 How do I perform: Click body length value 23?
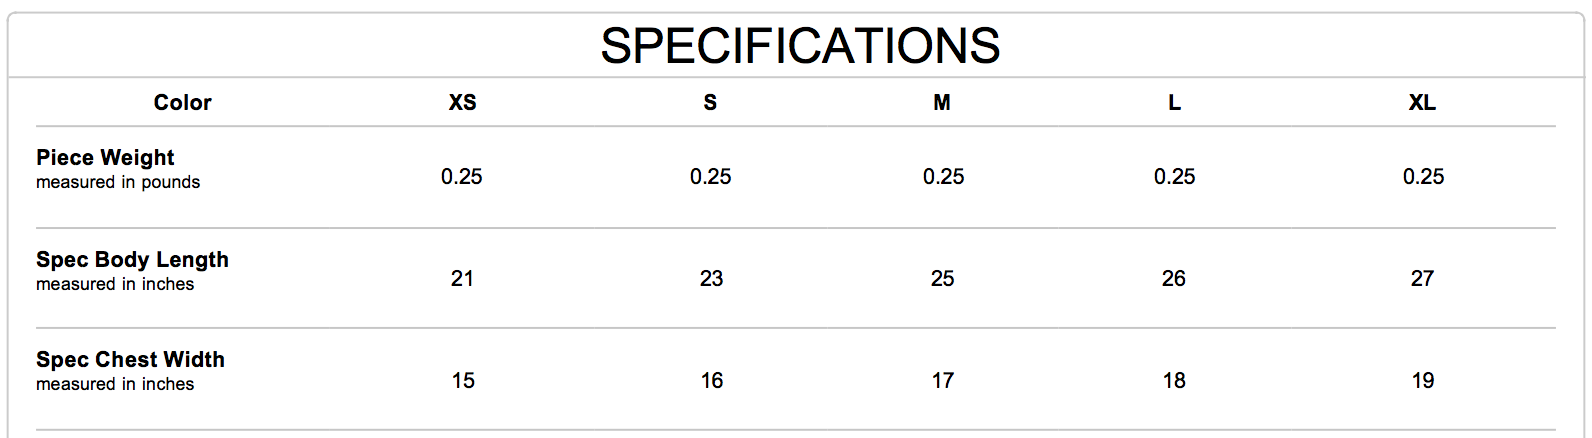711,279
